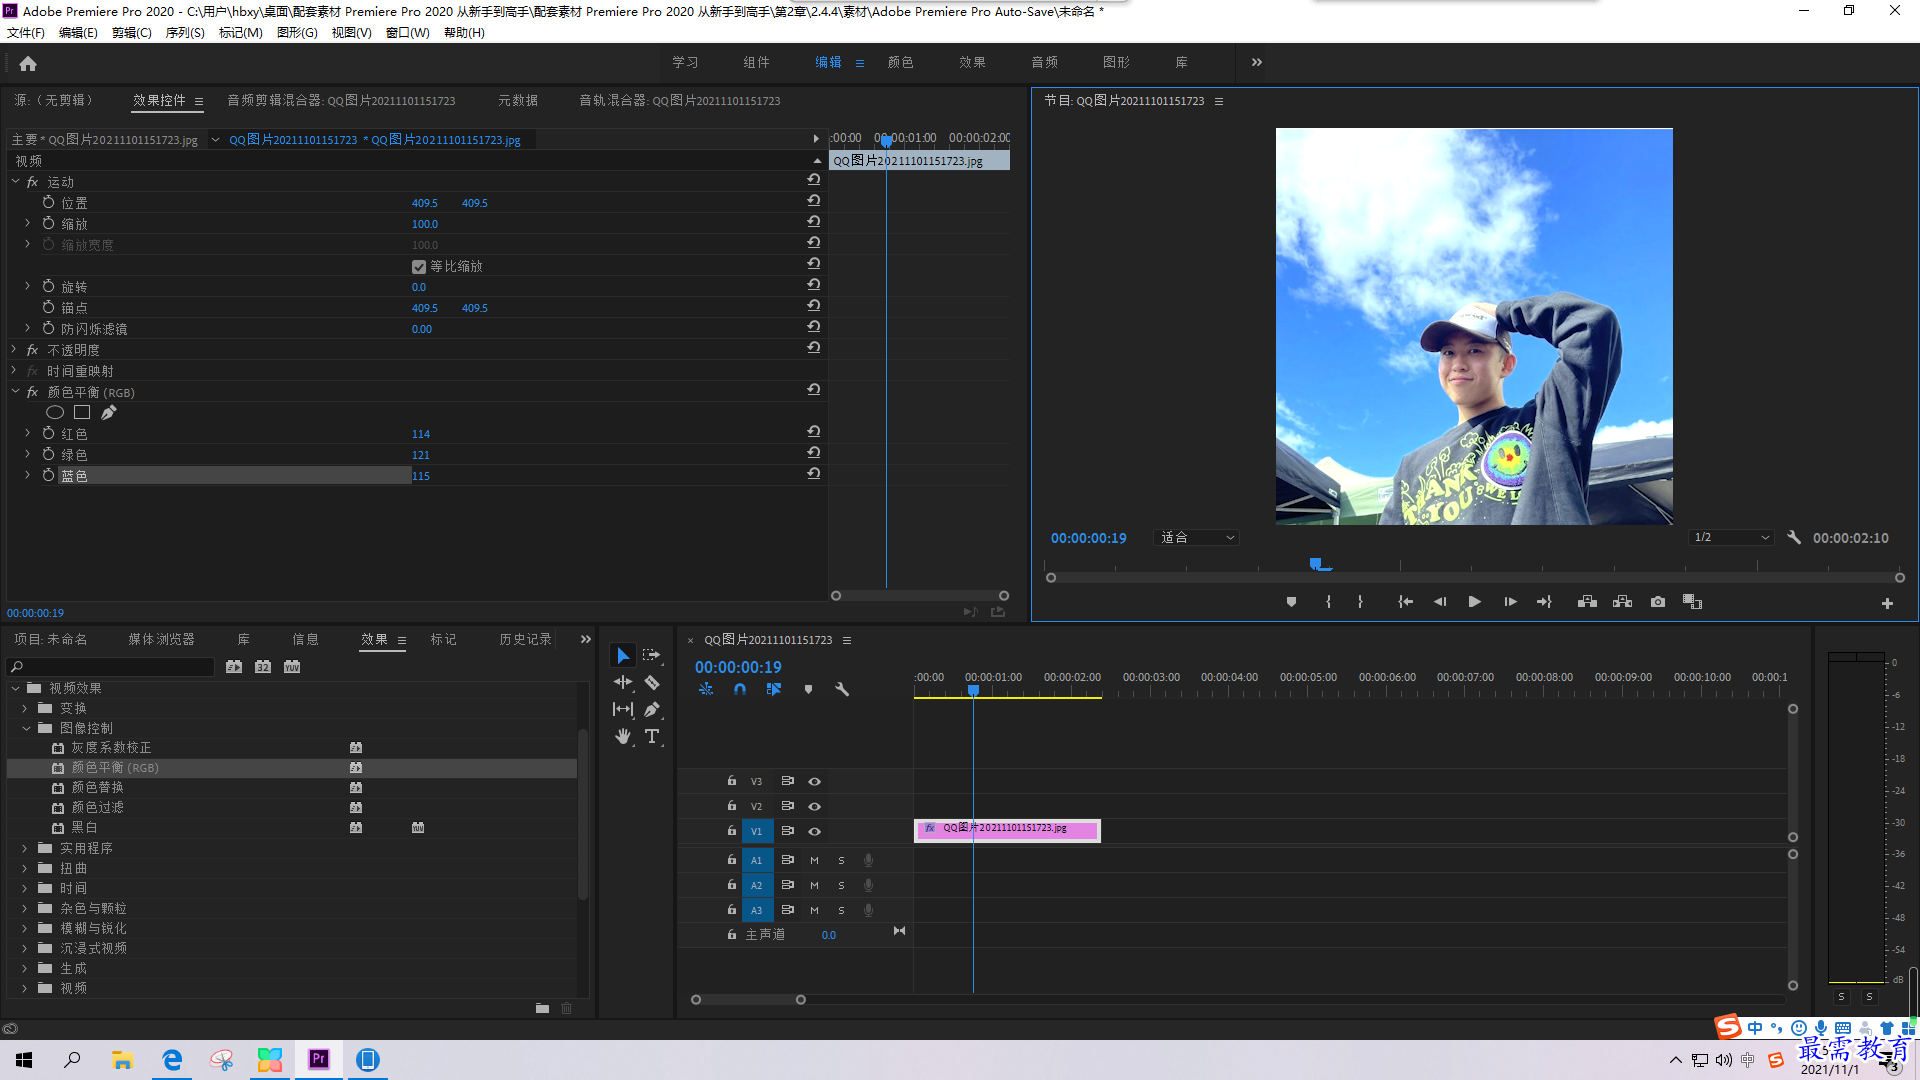
Task: Click the Home icon
Action: tap(28, 63)
